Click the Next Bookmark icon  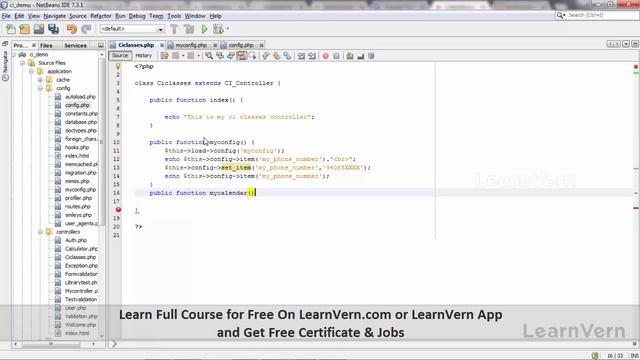(x=277, y=56)
